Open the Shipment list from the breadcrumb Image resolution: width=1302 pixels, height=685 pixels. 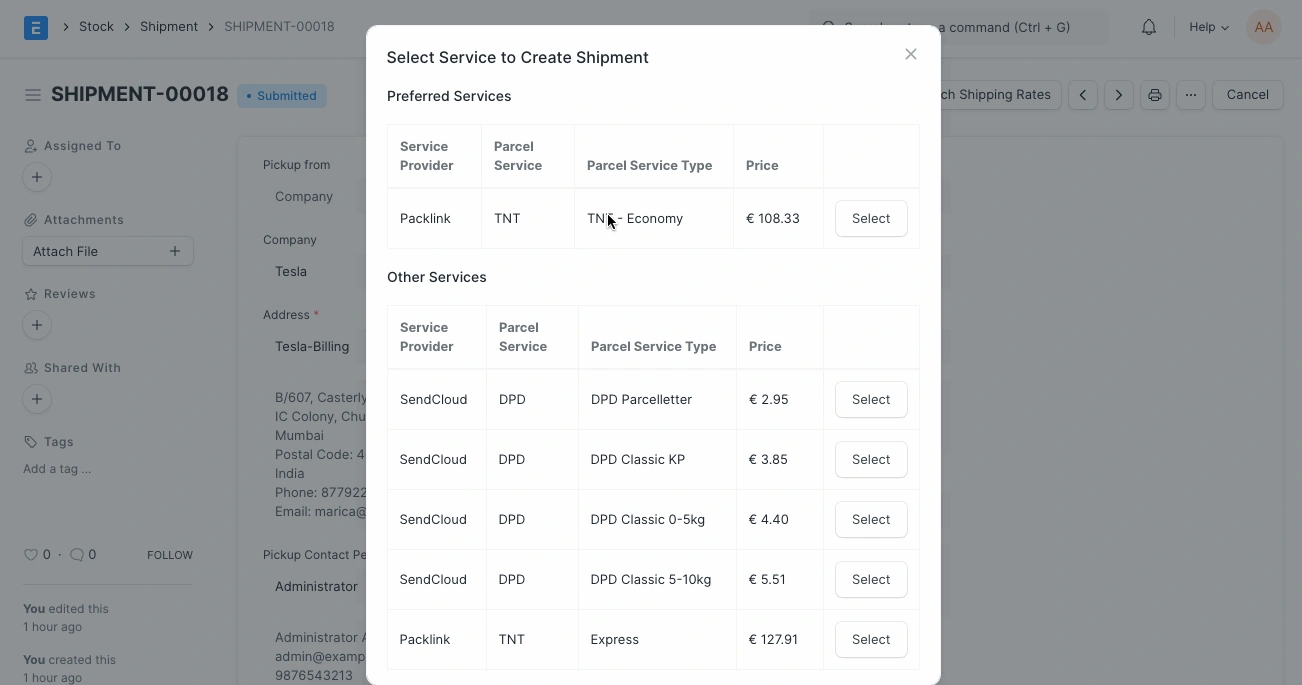click(168, 27)
